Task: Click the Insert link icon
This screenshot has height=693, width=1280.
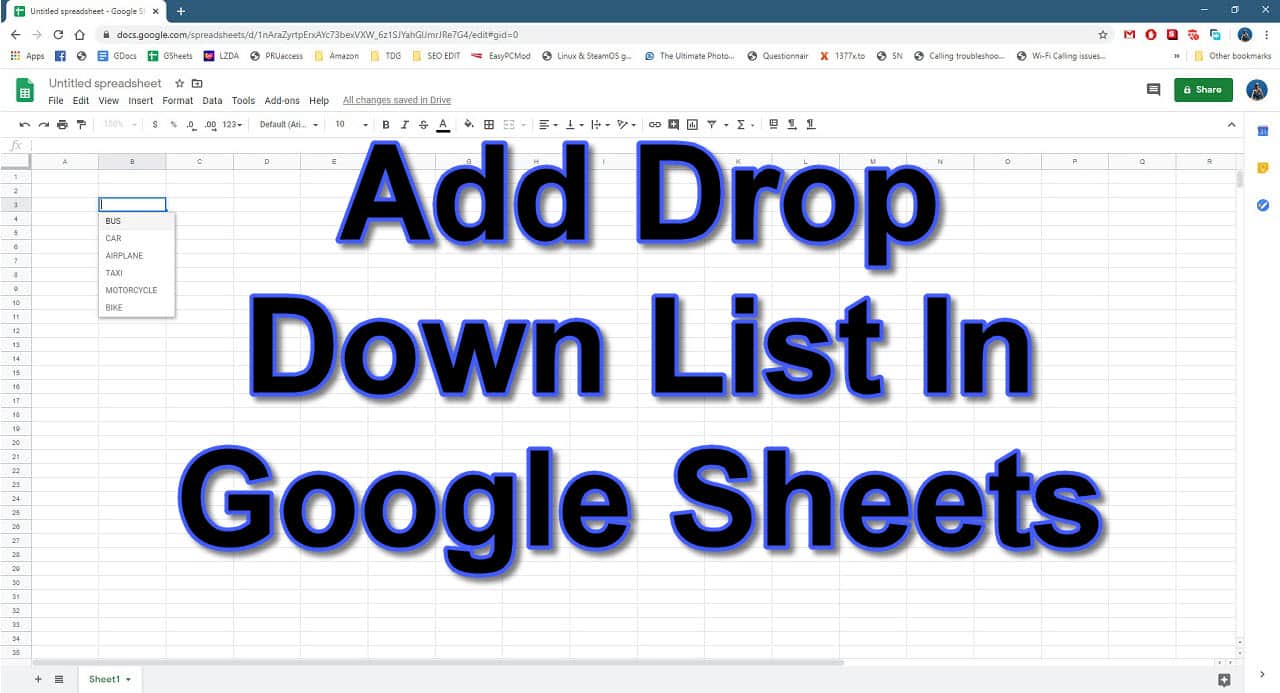Action: [656, 124]
